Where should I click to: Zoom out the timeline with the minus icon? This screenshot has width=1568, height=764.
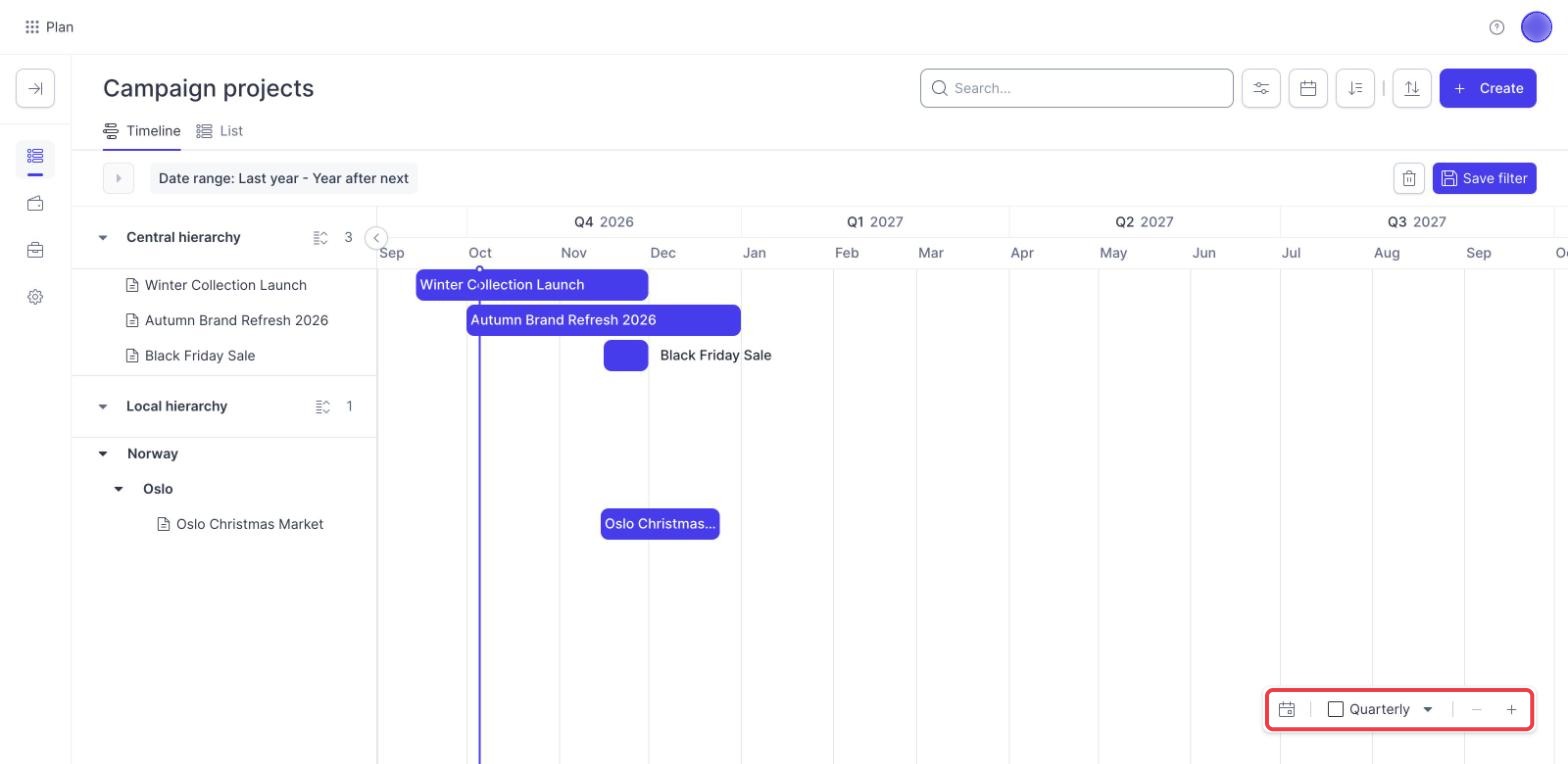pyautogui.click(x=1477, y=709)
